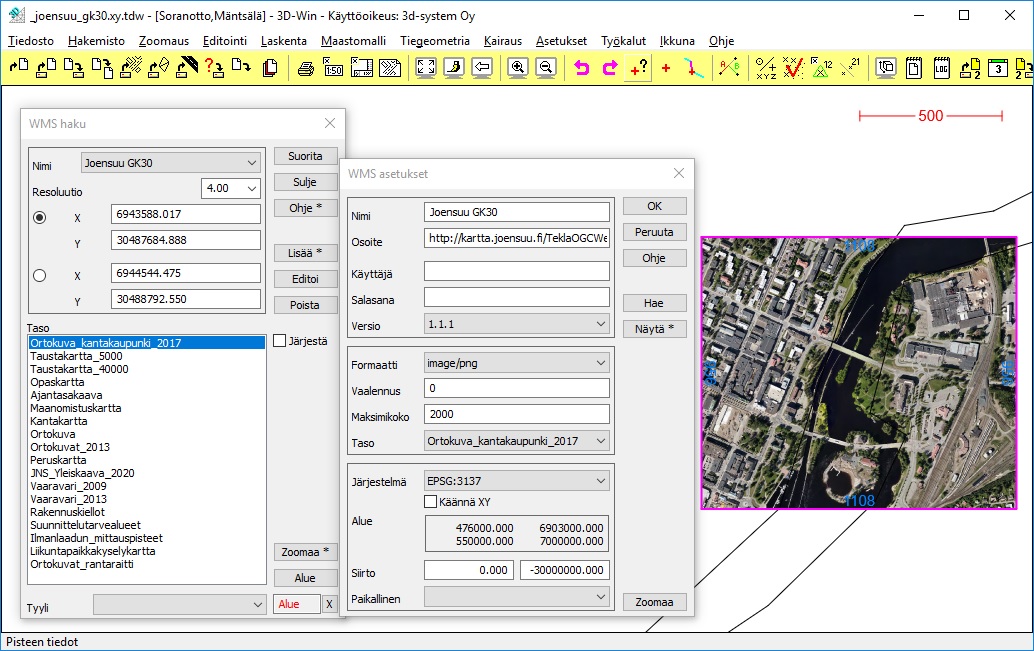The image size is (1034, 651).
Task: Click the save file icon (page with down arrow)
Action: point(73,67)
